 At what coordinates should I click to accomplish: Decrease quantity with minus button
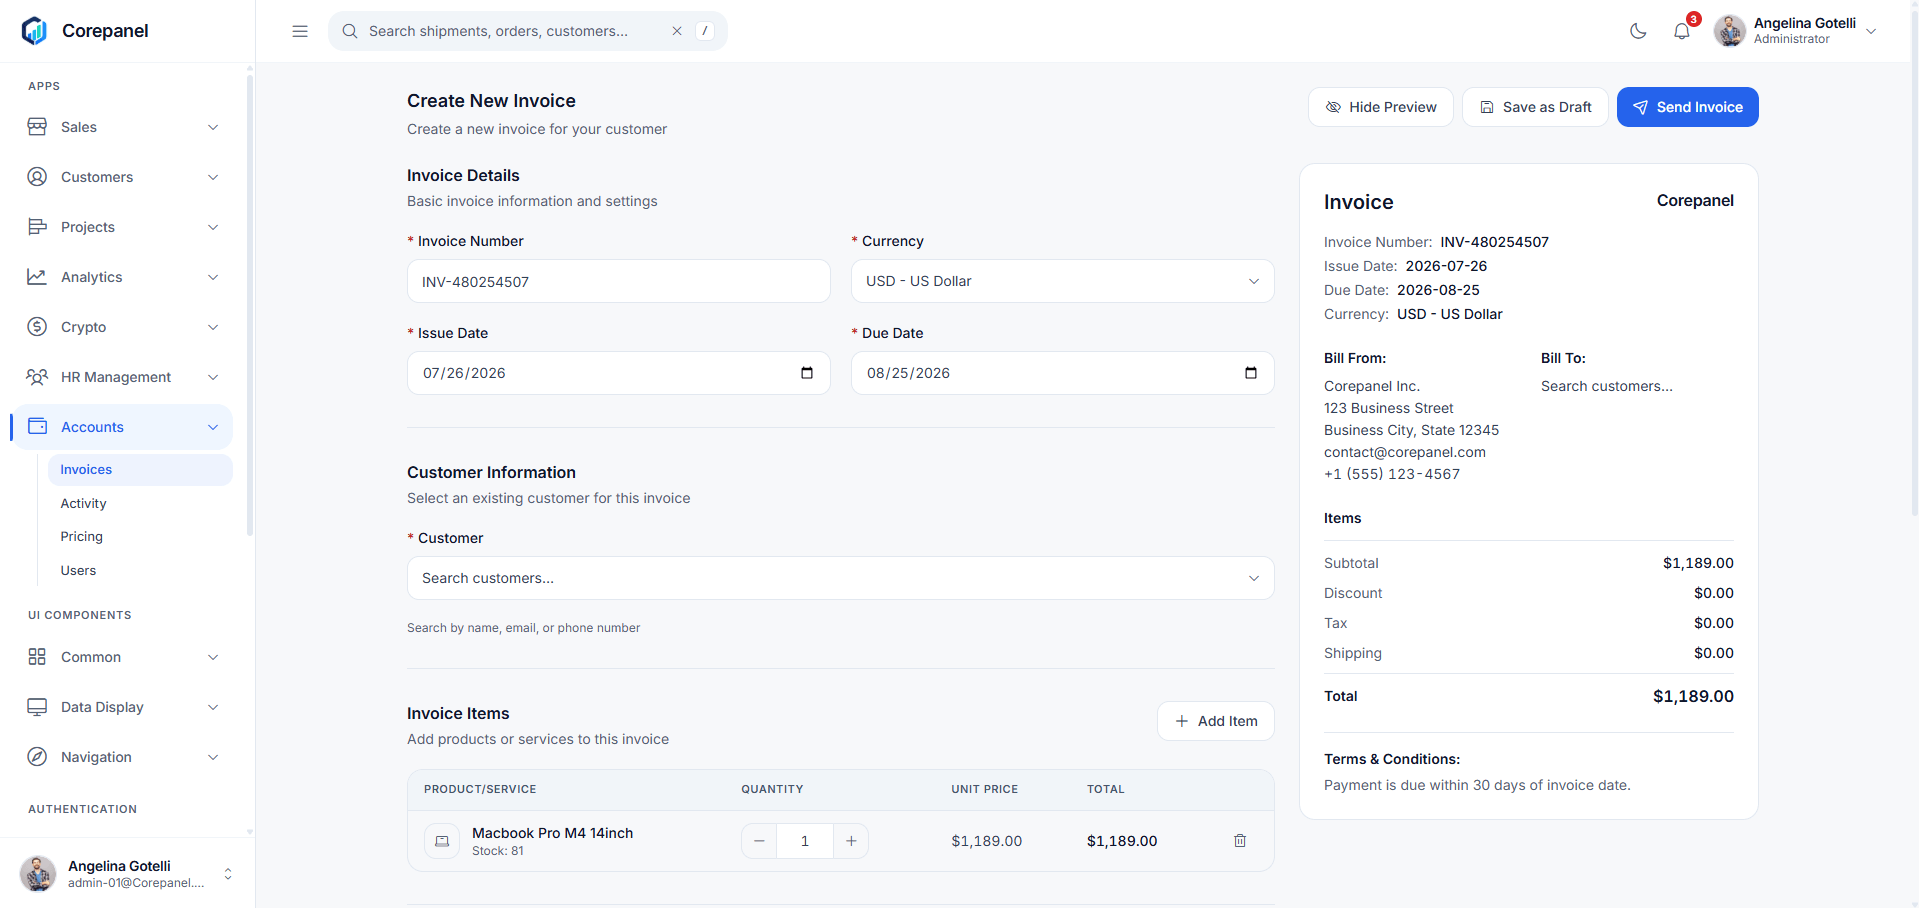click(x=759, y=841)
